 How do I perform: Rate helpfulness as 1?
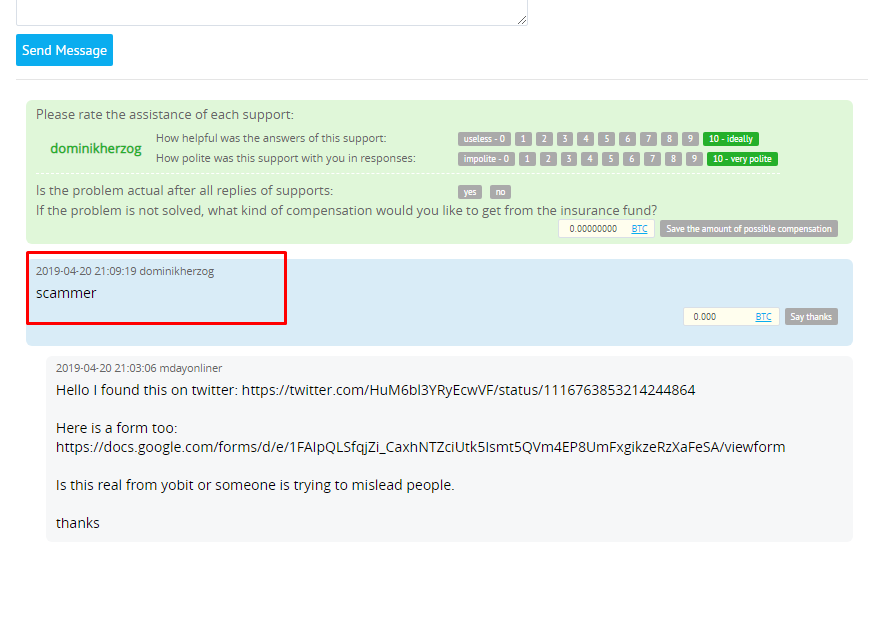point(523,139)
